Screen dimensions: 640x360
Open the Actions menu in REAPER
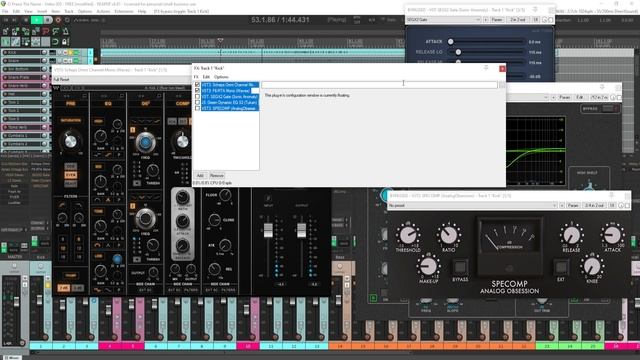[103, 11]
